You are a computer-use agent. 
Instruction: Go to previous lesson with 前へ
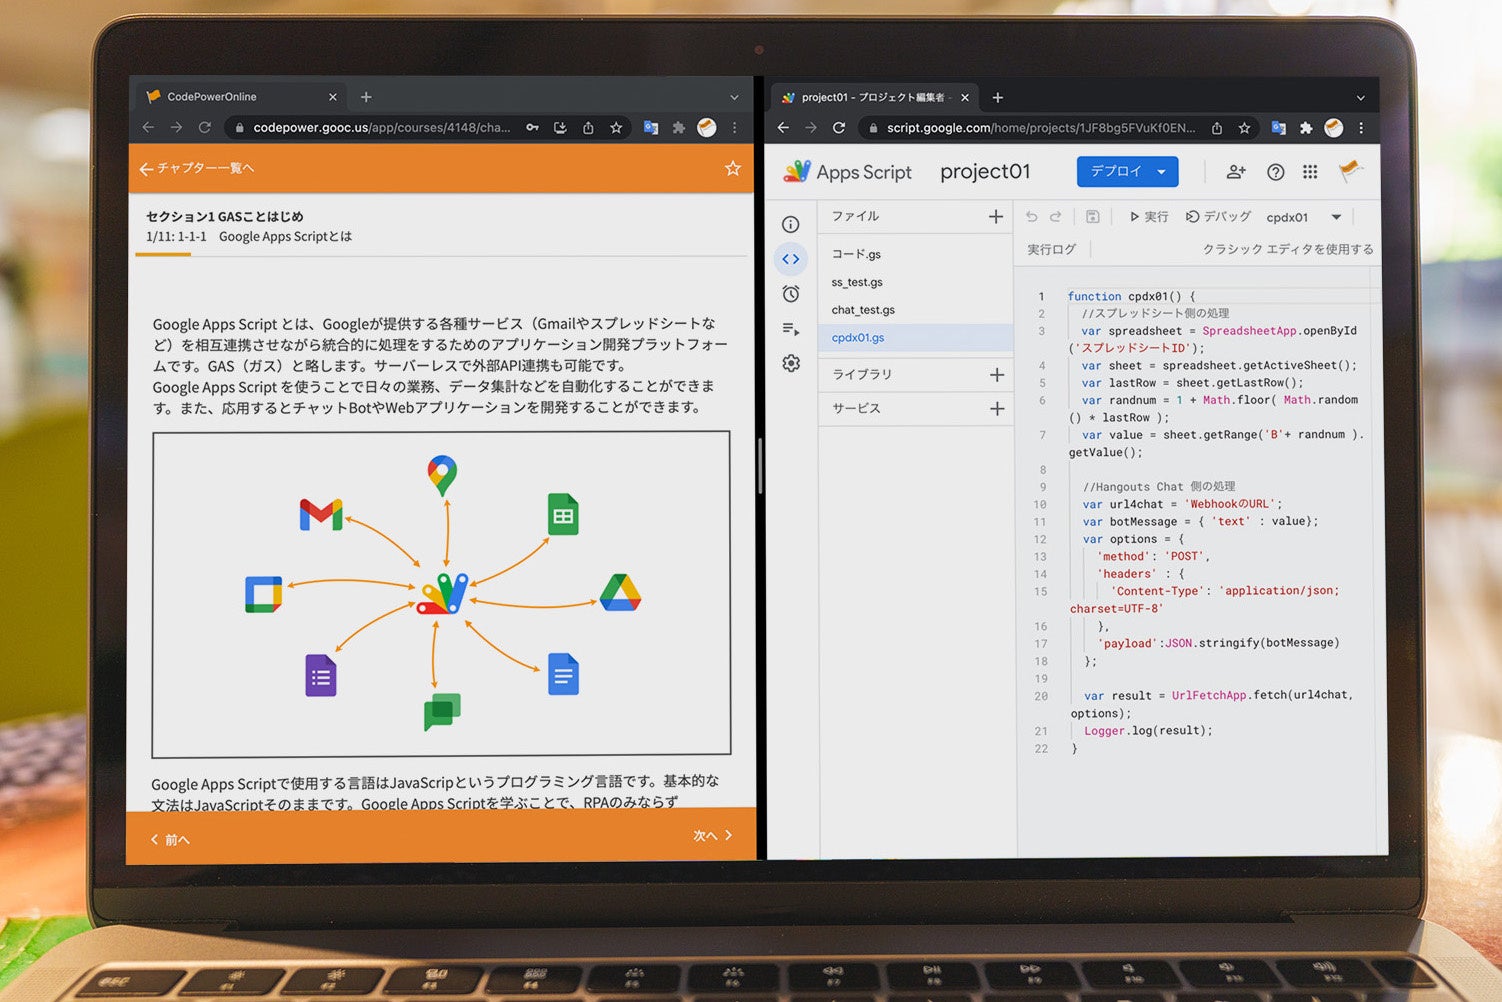pyautogui.click(x=170, y=840)
